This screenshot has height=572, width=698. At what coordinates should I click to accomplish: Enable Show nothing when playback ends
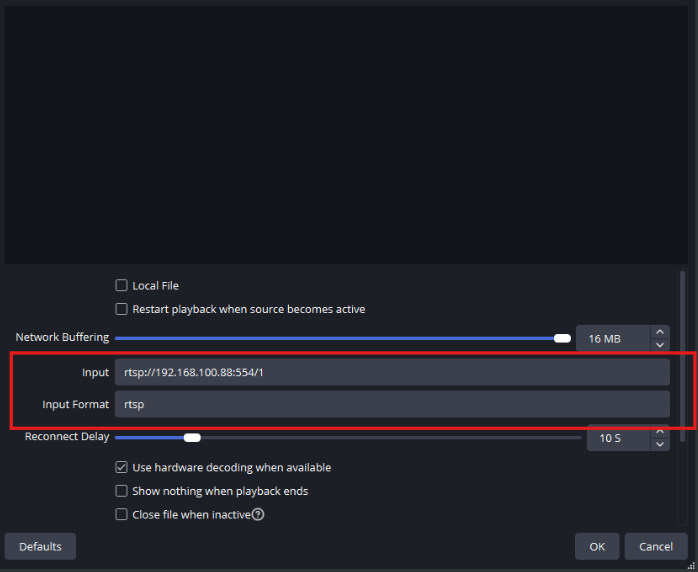tap(122, 491)
